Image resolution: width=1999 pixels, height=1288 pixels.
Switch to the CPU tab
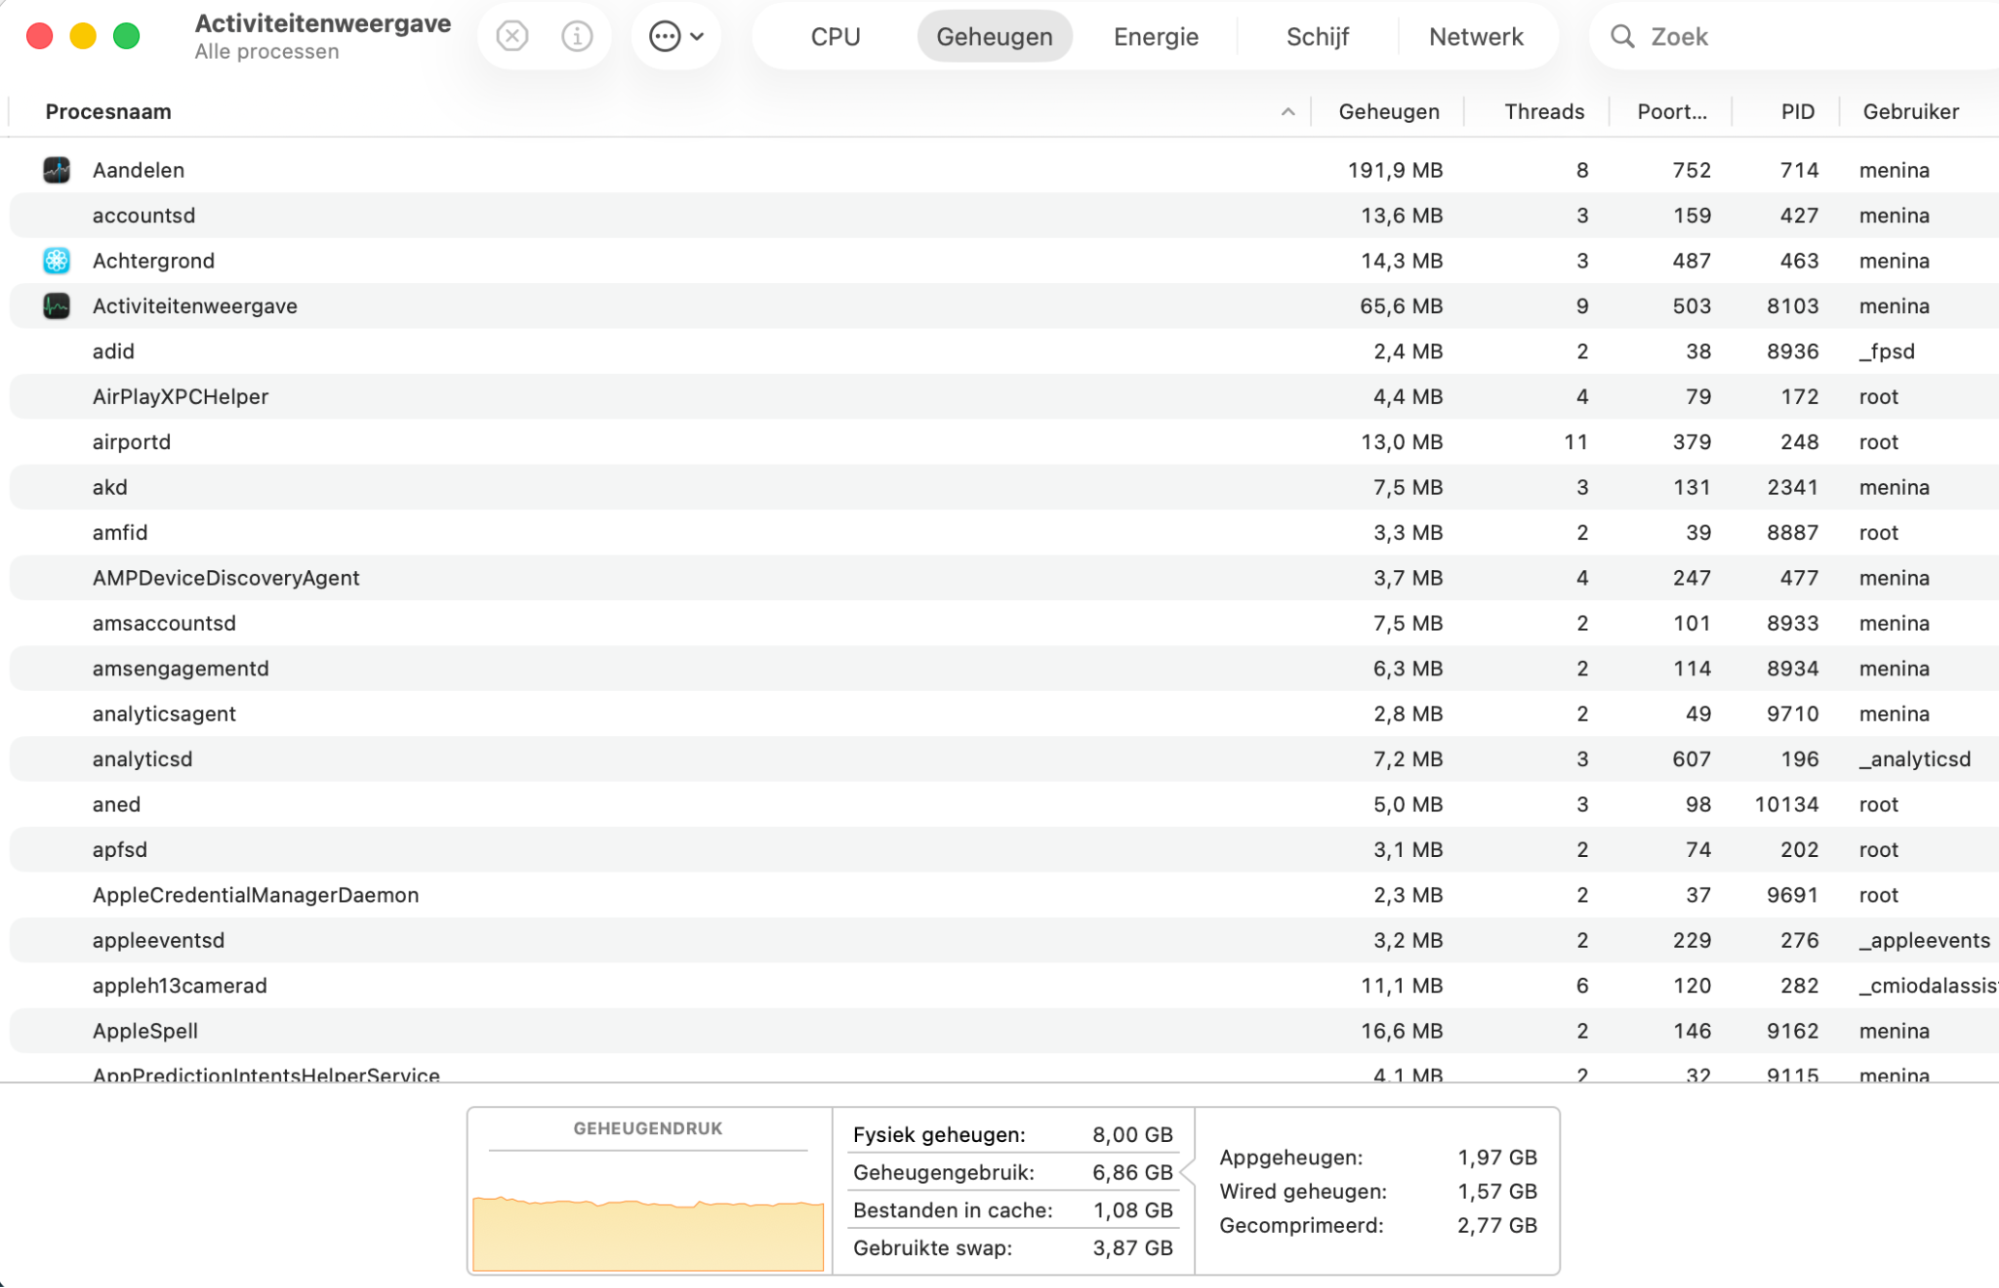pos(835,37)
